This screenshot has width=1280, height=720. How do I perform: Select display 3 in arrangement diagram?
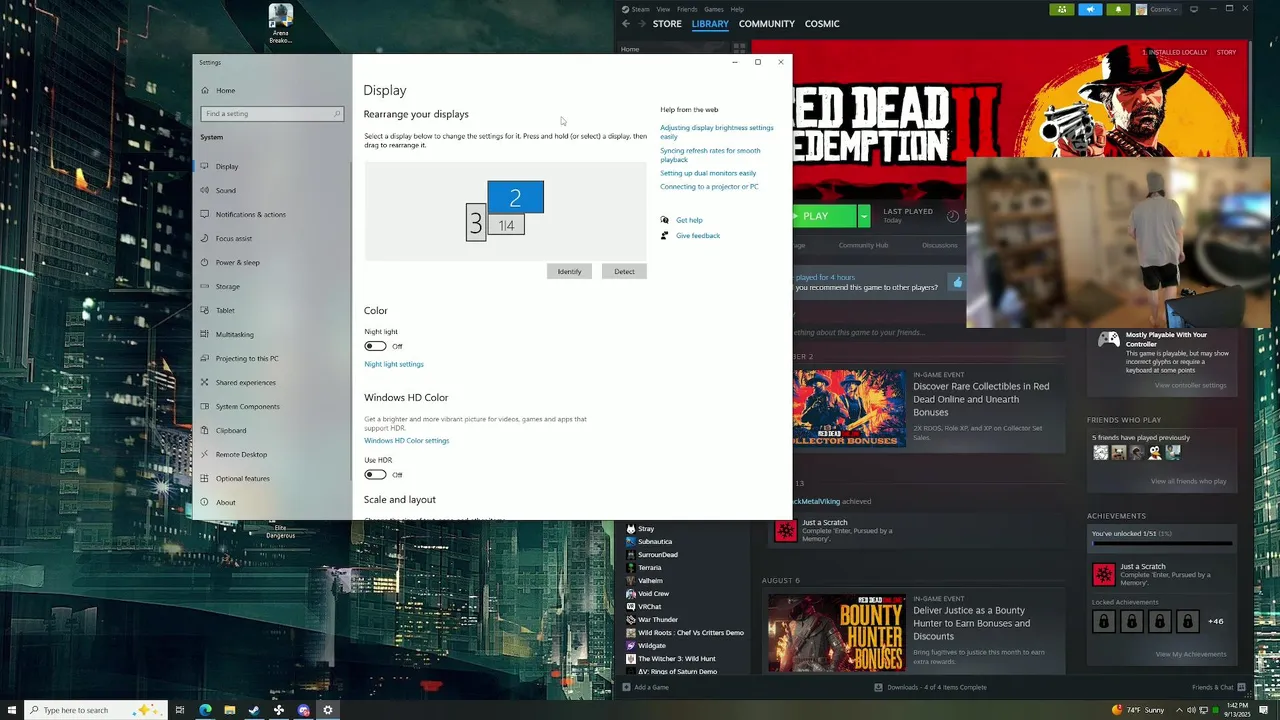[476, 222]
